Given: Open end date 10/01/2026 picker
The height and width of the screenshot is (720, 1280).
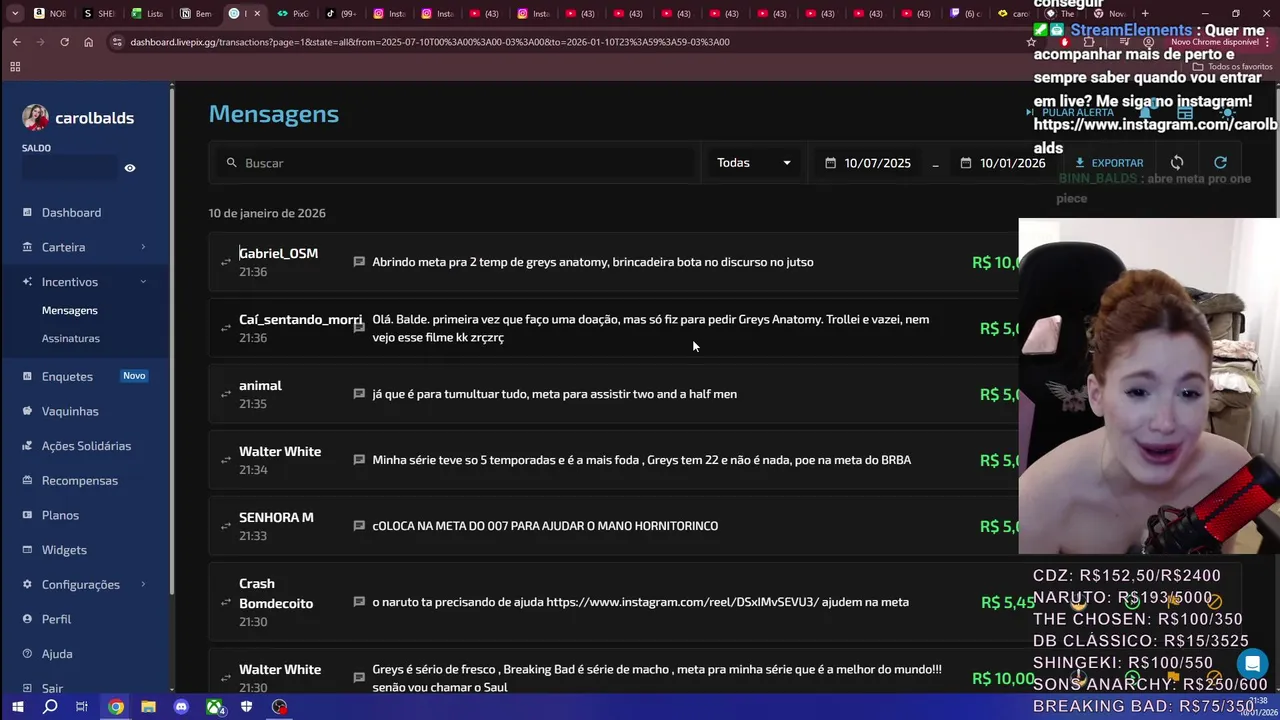Looking at the screenshot, I should tap(1003, 163).
